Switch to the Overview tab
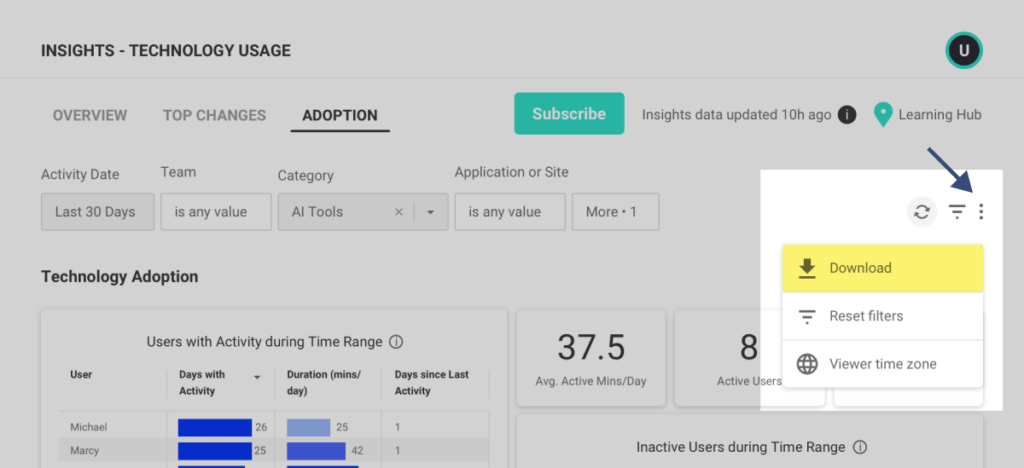Image resolution: width=1024 pixels, height=468 pixels. click(x=90, y=115)
